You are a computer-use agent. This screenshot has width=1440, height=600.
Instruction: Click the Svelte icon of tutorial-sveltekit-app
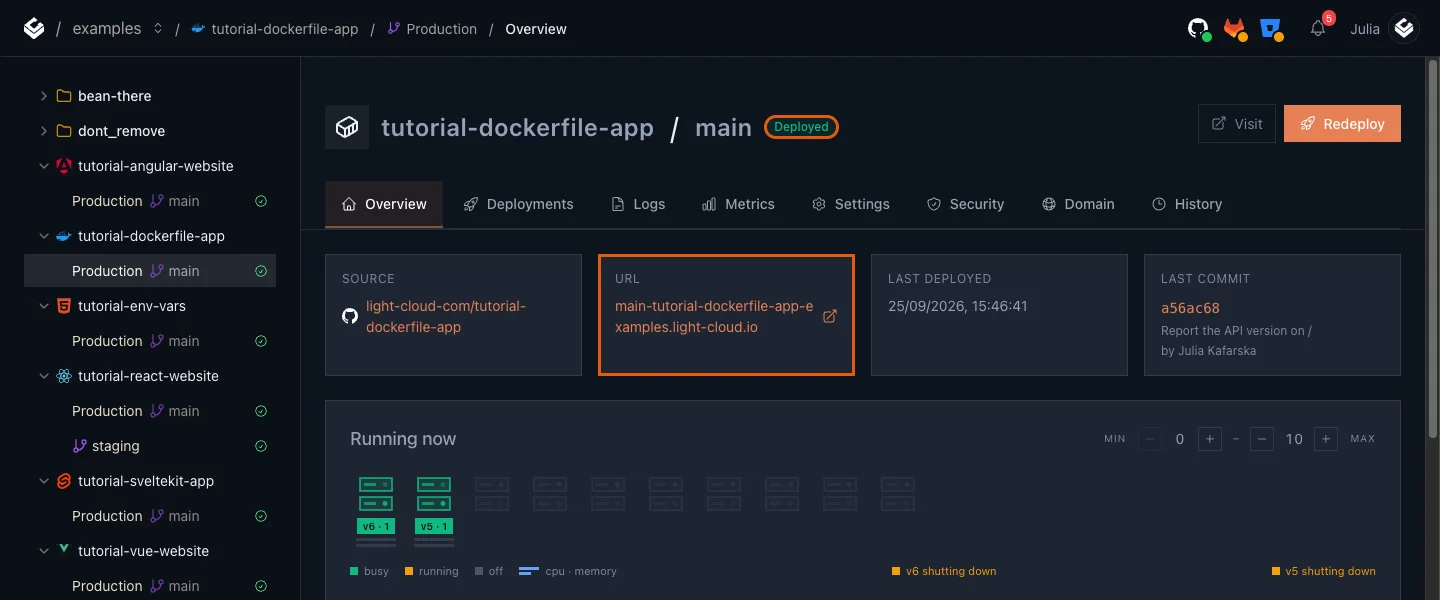(x=64, y=481)
